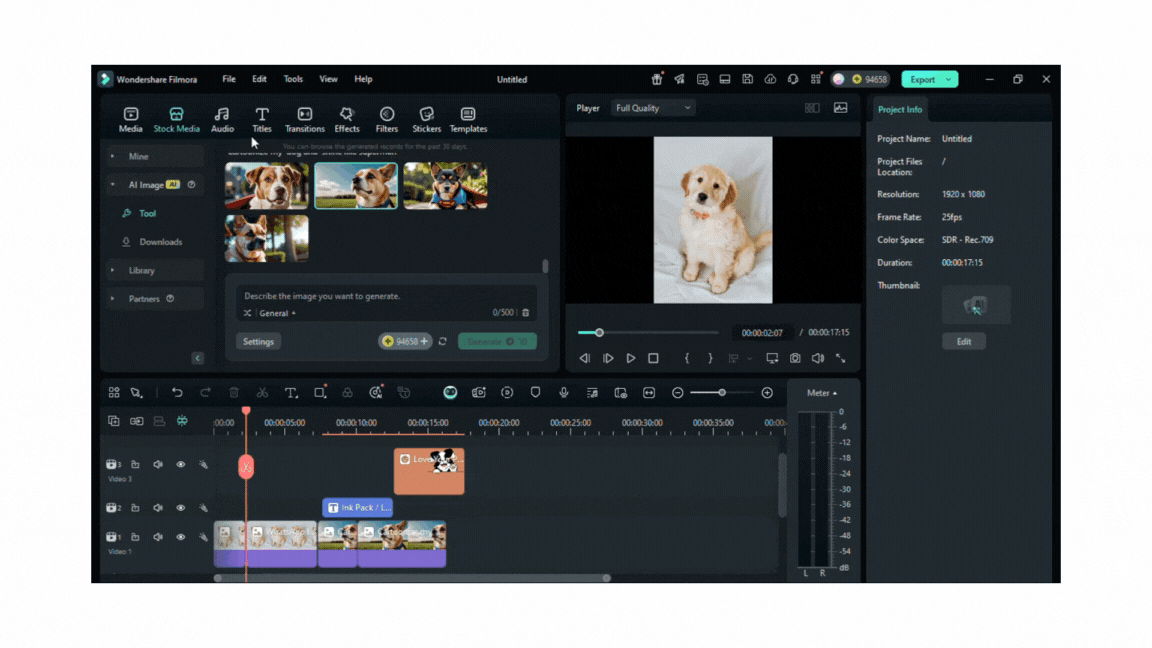Hide Video 1 track with eye icon

point(181,537)
